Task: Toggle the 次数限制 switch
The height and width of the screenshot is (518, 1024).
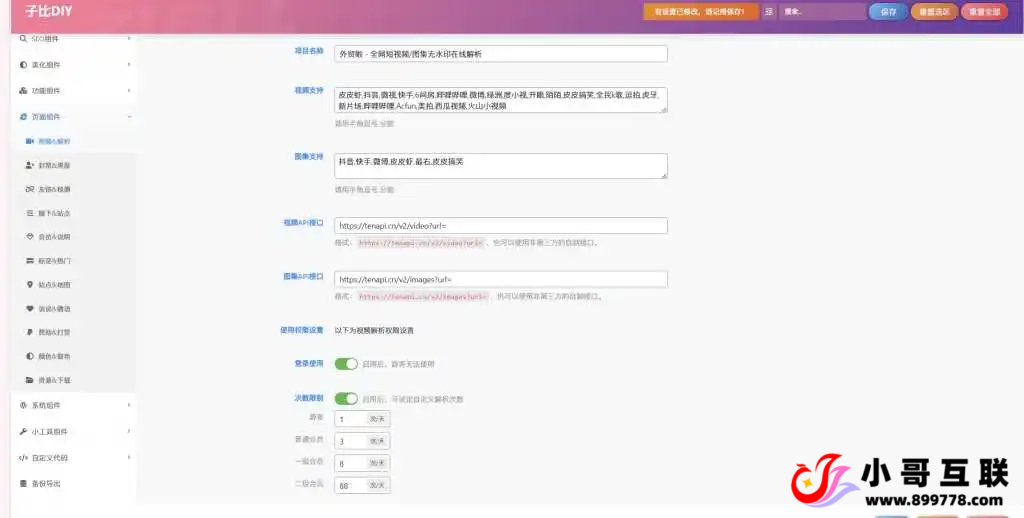Action: click(346, 398)
